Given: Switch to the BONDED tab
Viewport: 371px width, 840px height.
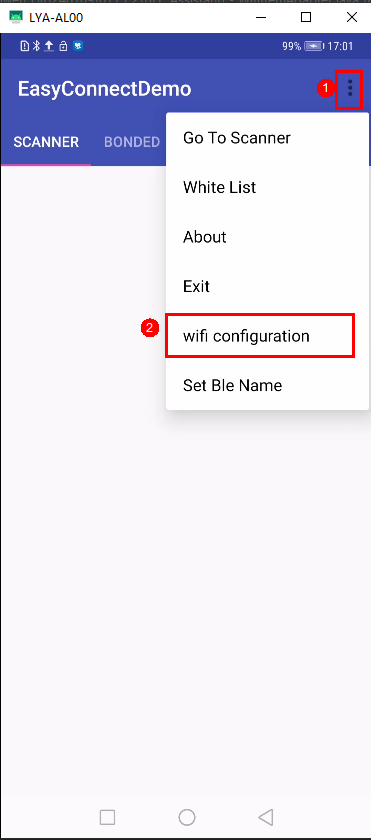Looking at the screenshot, I should (x=132, y=142).
